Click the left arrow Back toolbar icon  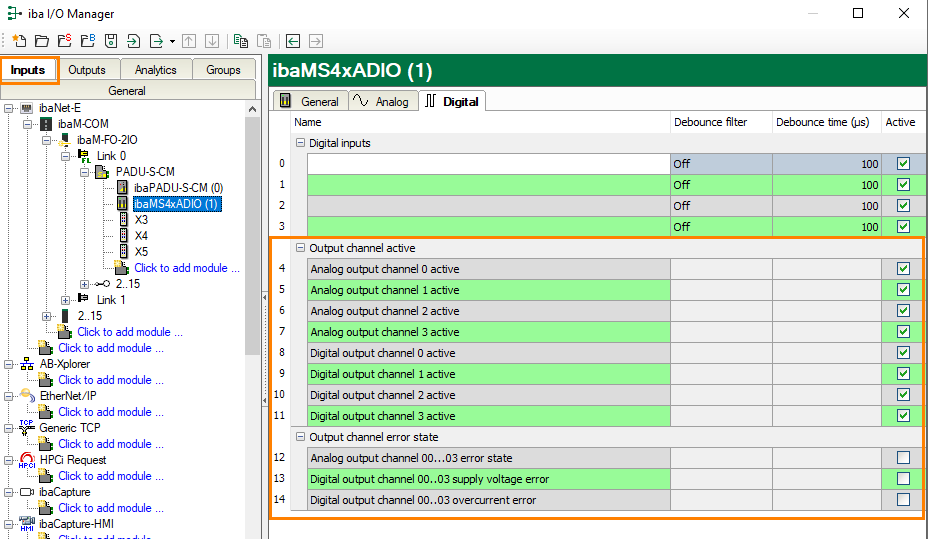click(293, 41)
